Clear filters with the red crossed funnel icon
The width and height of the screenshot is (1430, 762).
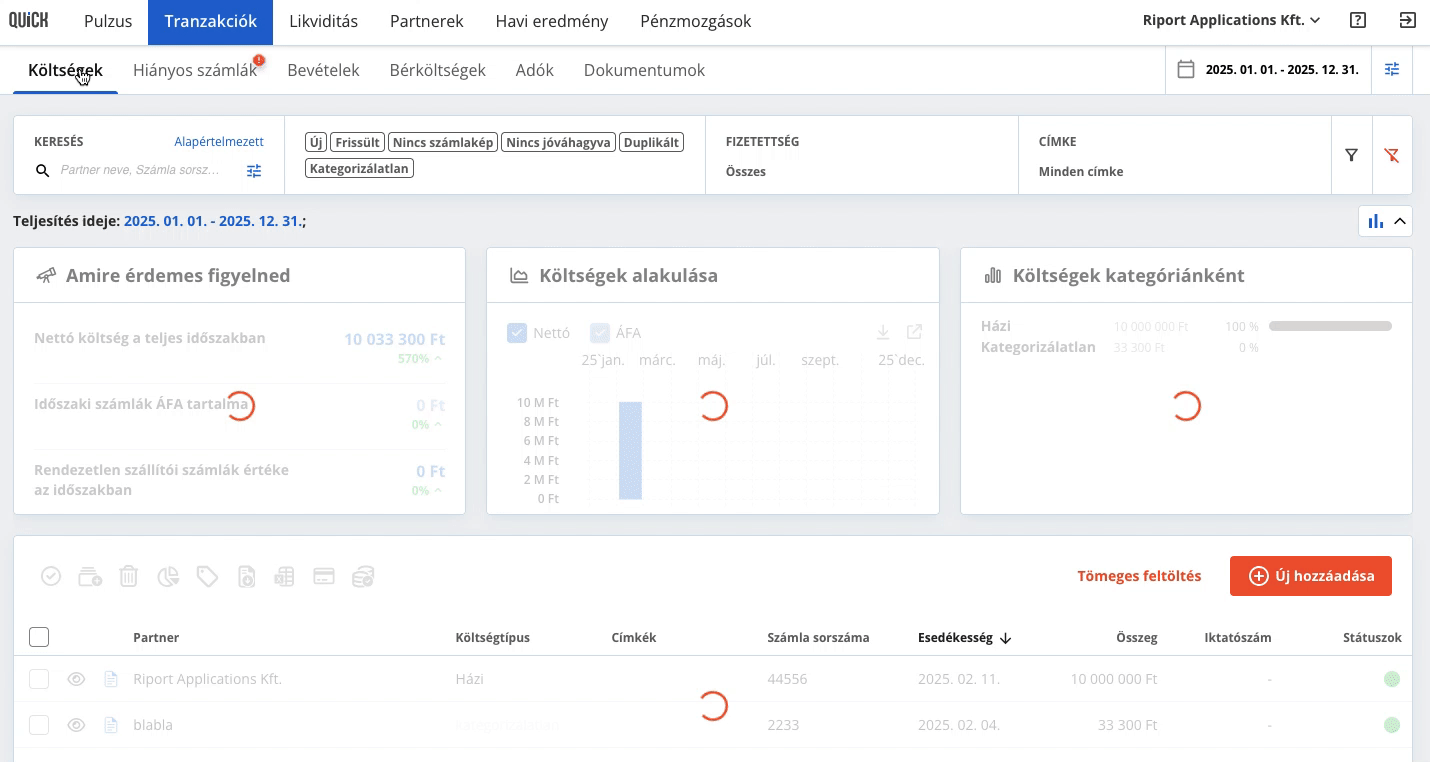coord(1392,155)
